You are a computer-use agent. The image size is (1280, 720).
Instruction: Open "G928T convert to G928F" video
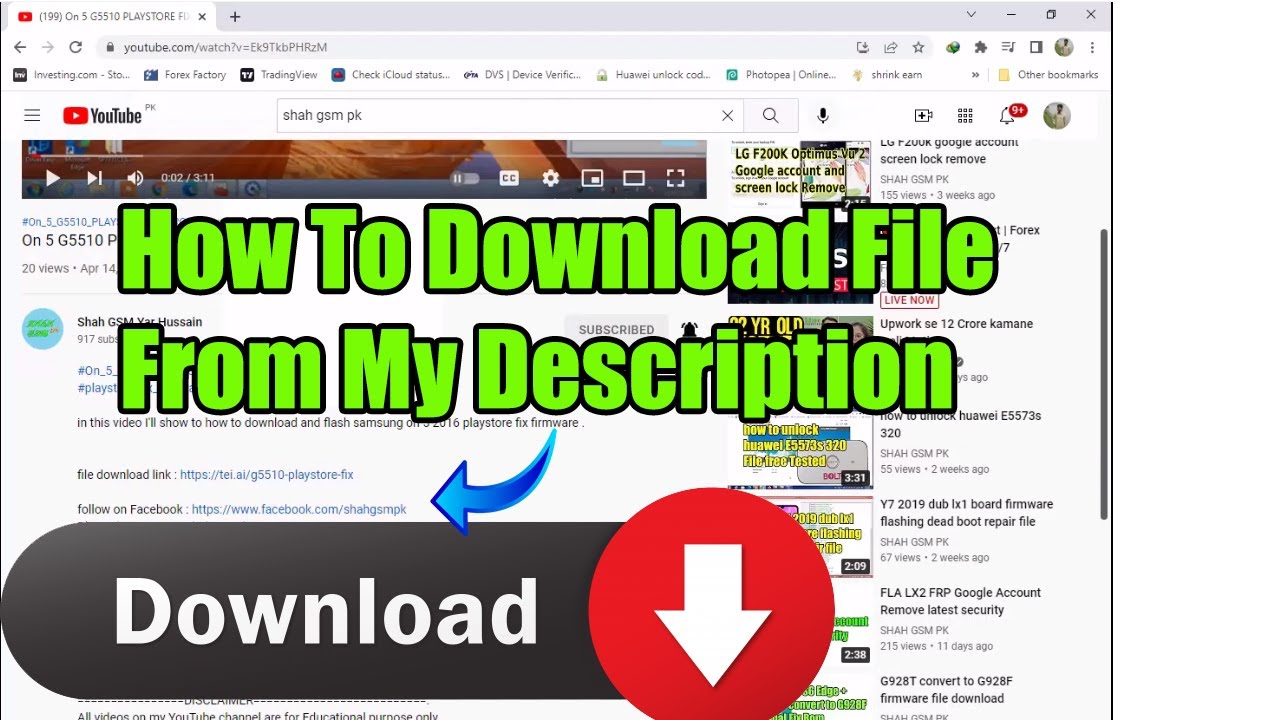(946, 690)
